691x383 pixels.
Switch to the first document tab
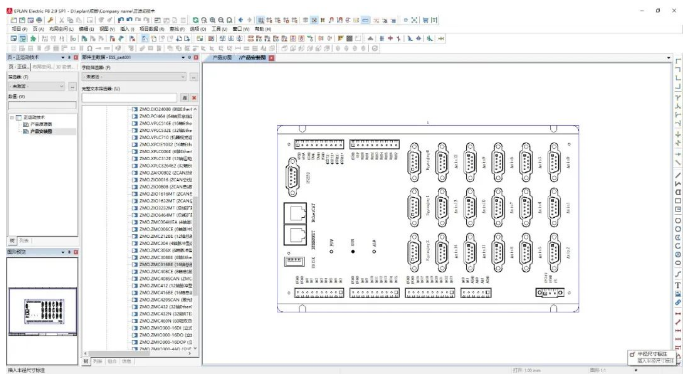pos(222,58)
